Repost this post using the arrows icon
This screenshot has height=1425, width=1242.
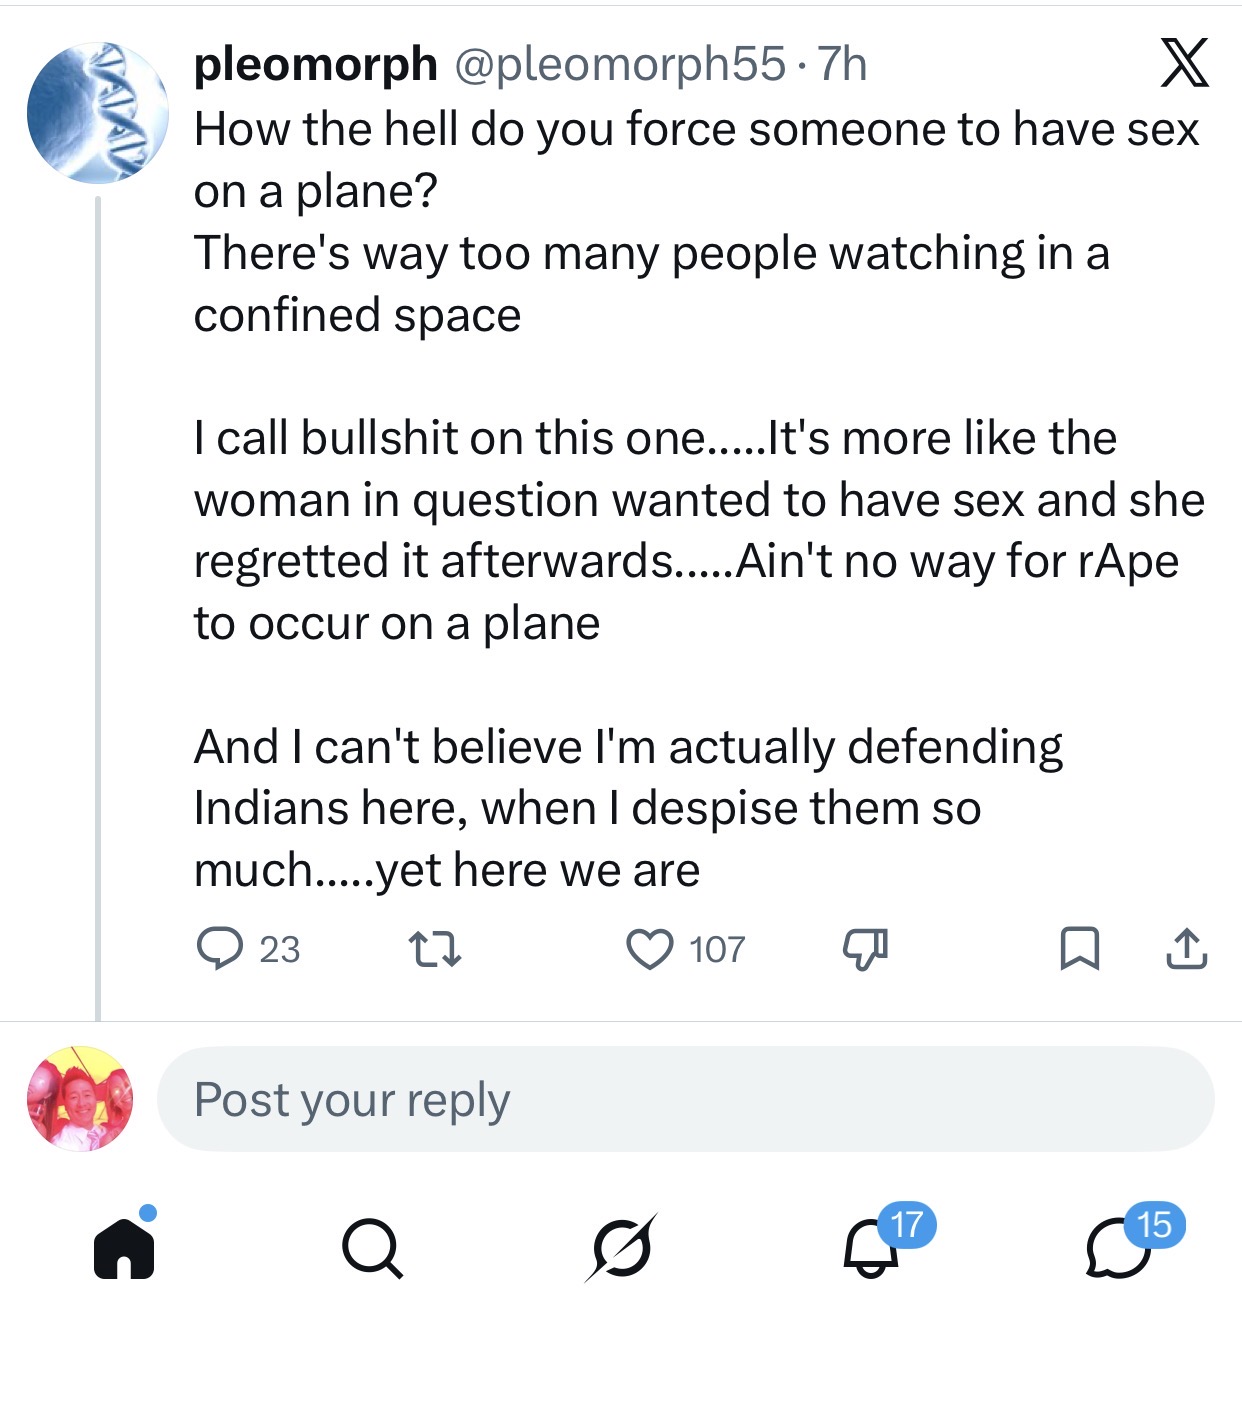tap(435, 949)
